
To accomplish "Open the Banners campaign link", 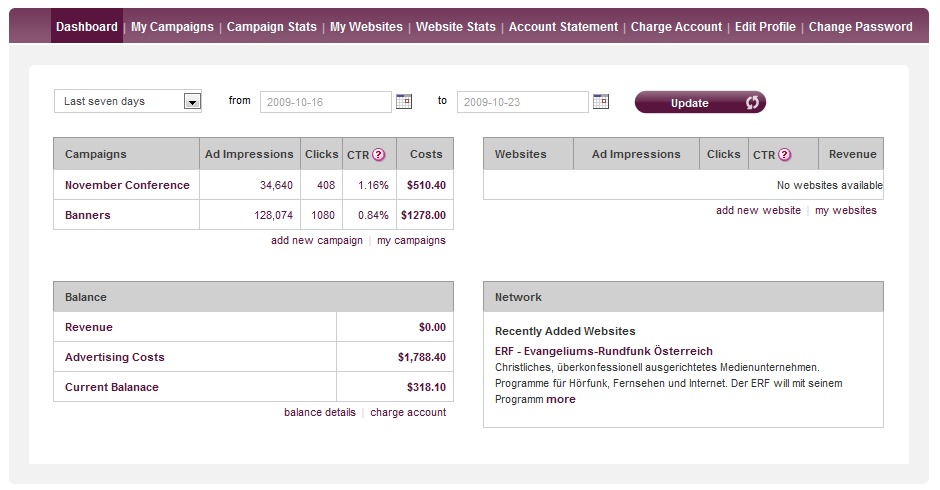I will point(88,215).
